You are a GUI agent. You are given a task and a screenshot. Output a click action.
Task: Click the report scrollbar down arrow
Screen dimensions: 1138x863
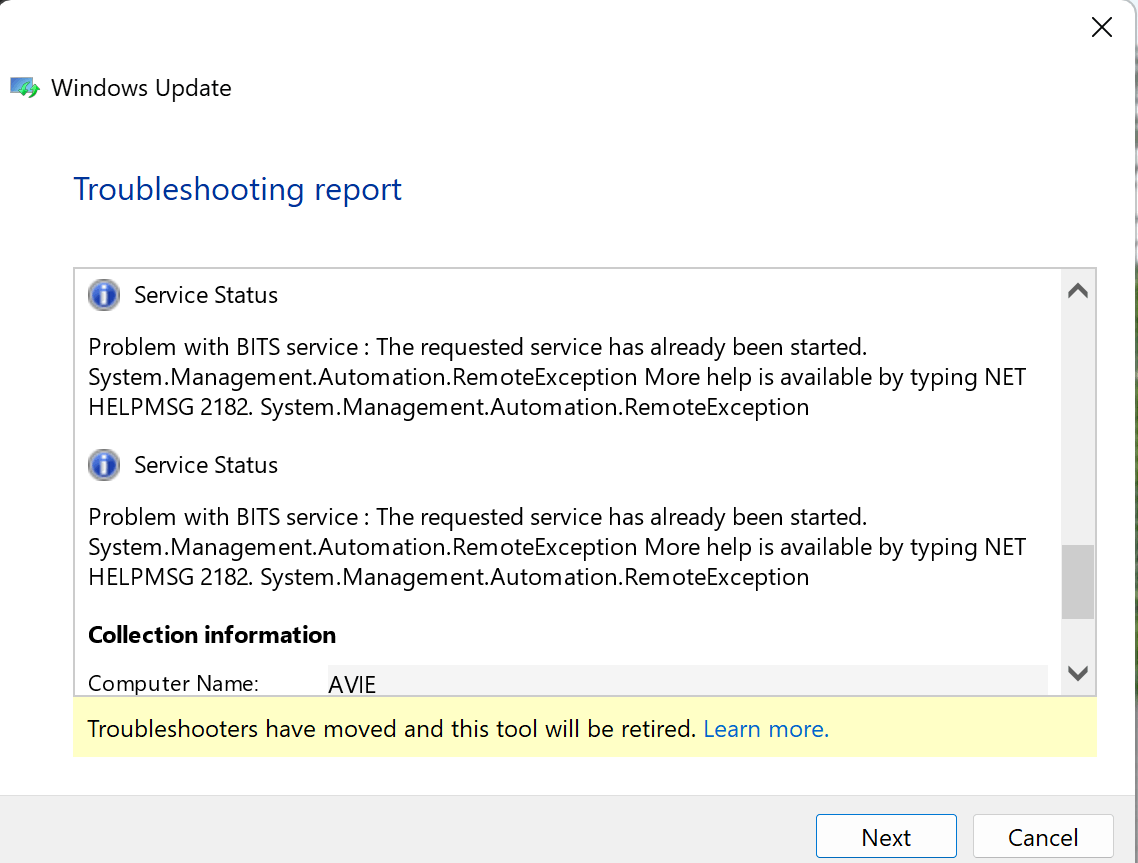point(1078,673)
